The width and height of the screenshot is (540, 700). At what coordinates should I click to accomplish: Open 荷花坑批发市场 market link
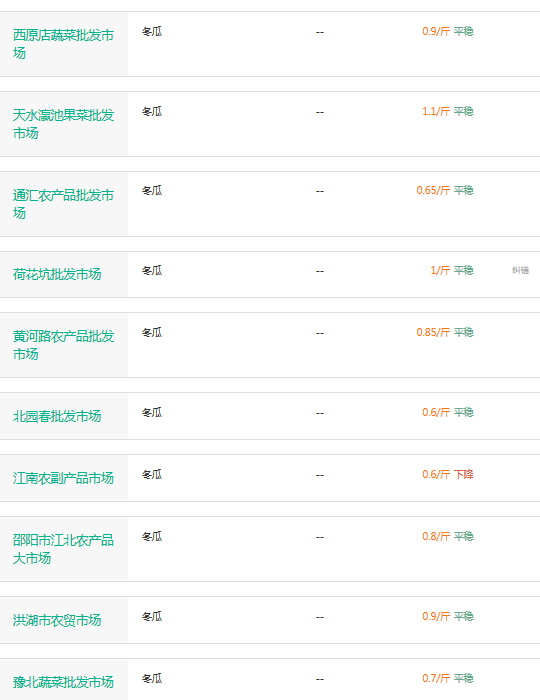[x=57, y=274]
